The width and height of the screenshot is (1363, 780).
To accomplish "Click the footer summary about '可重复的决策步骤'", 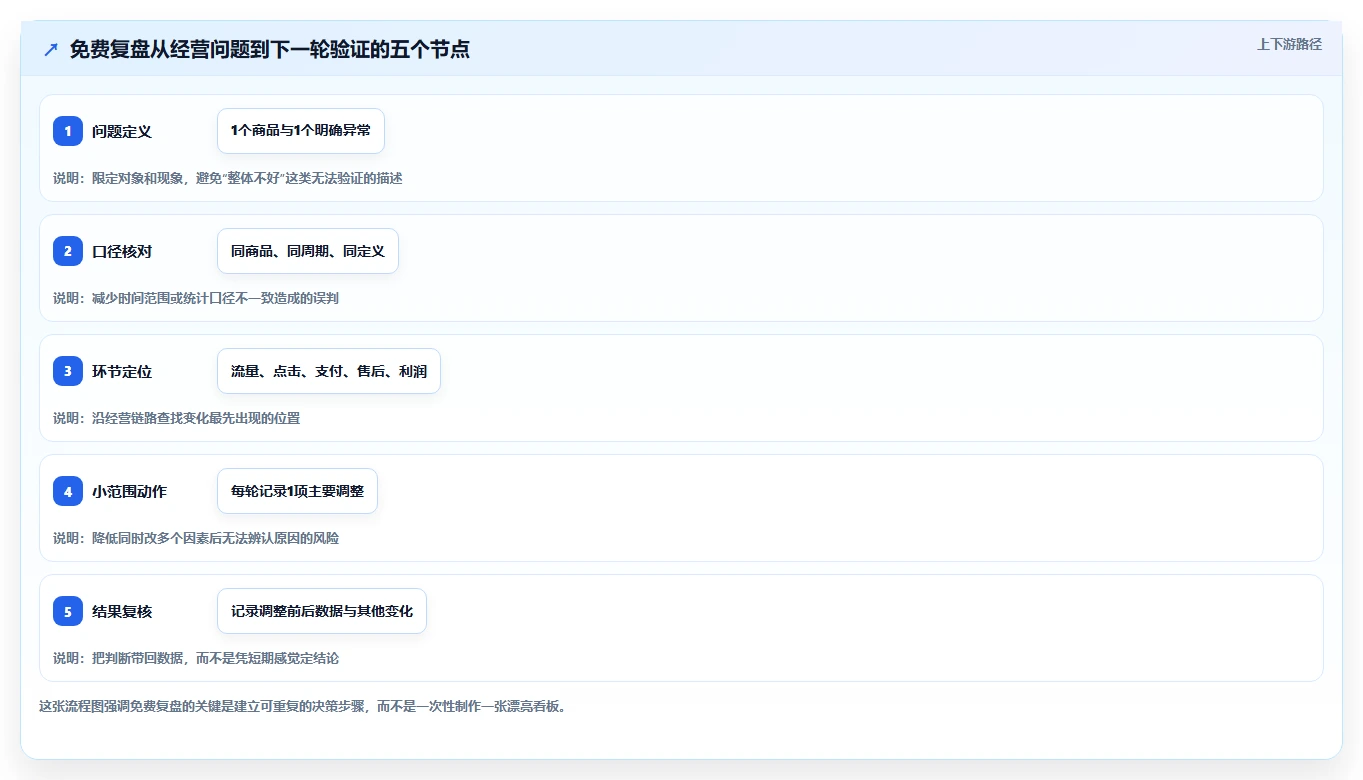I will pos(302,706).
